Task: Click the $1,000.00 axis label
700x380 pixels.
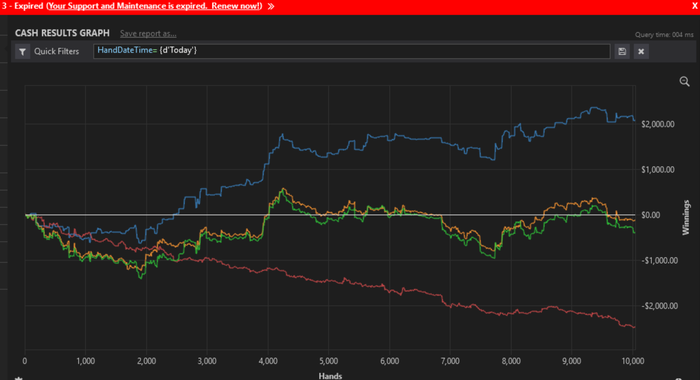Action: coord(658,170)
